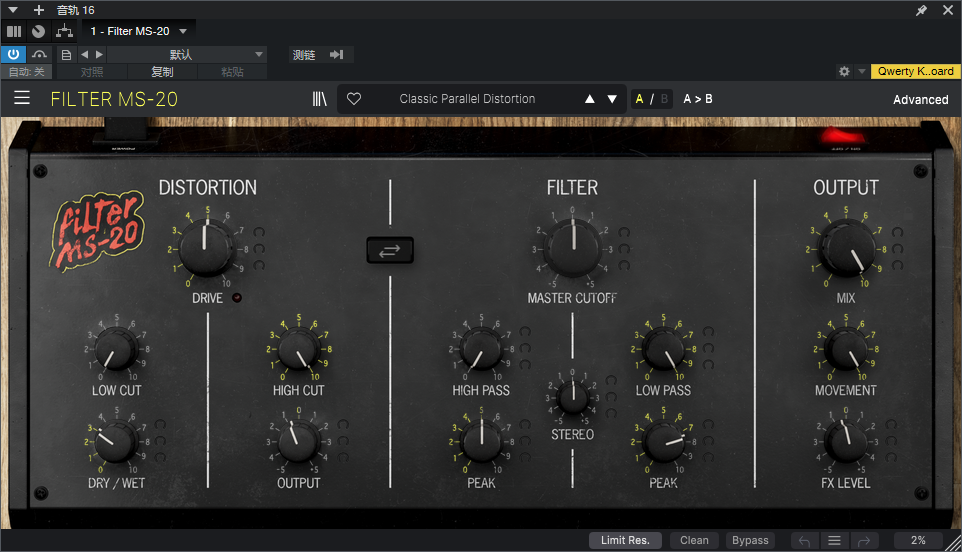Click the 对照 compare button
962x552 pixels.
[92, 72]
